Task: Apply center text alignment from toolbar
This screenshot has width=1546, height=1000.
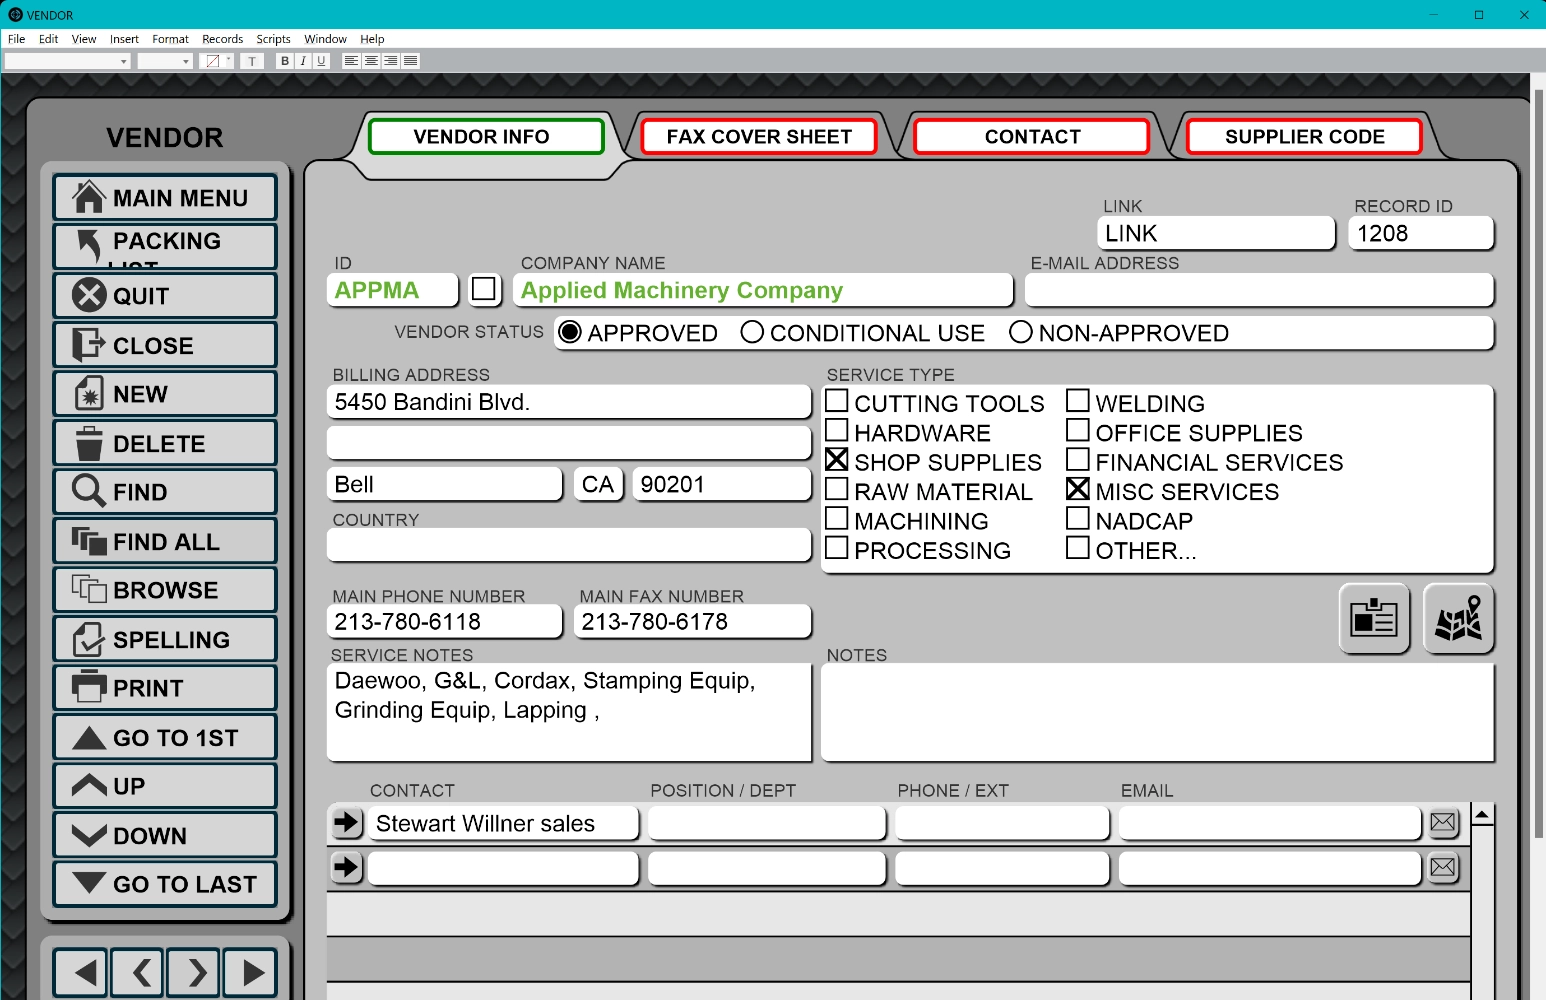Action: click(371, 61)
